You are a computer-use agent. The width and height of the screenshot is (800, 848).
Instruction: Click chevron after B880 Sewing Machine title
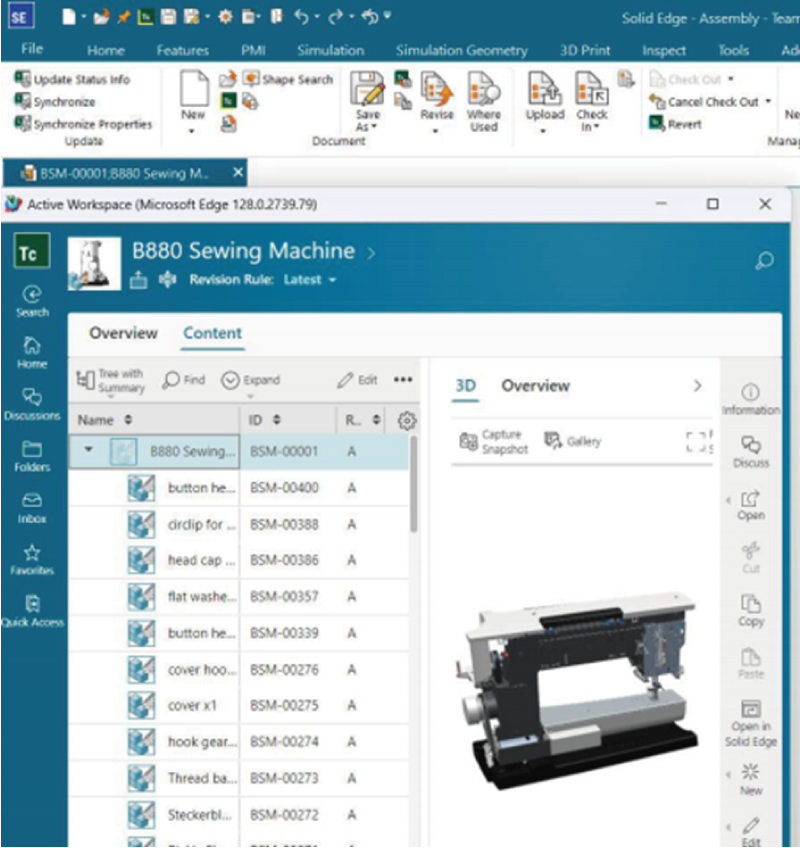point(371,253)
